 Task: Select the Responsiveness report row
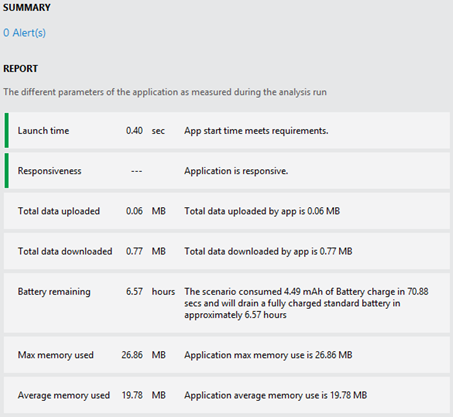(x=227, y=171)
